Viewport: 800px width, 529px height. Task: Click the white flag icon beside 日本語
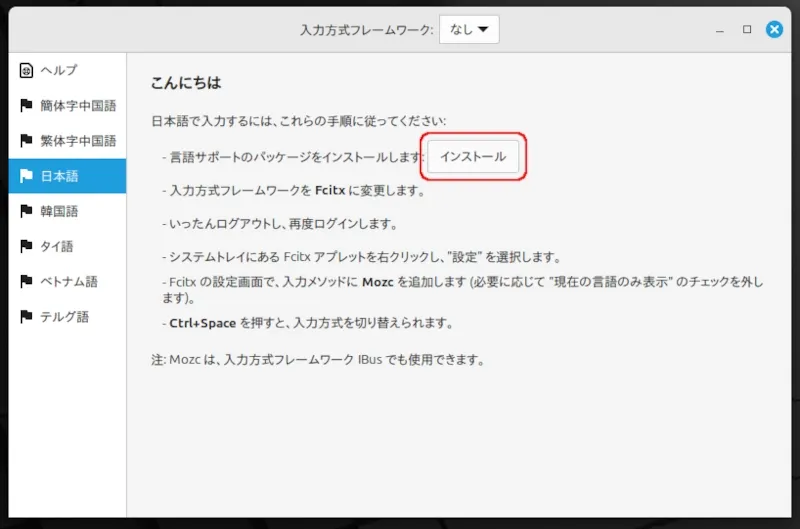(x=26, y=176)
